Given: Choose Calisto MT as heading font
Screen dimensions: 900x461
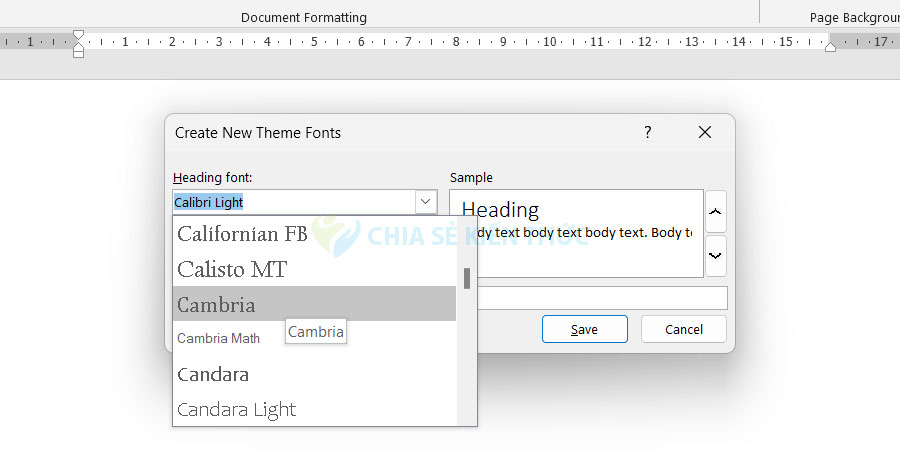Looking at the screenshot, I should point(232,269).
